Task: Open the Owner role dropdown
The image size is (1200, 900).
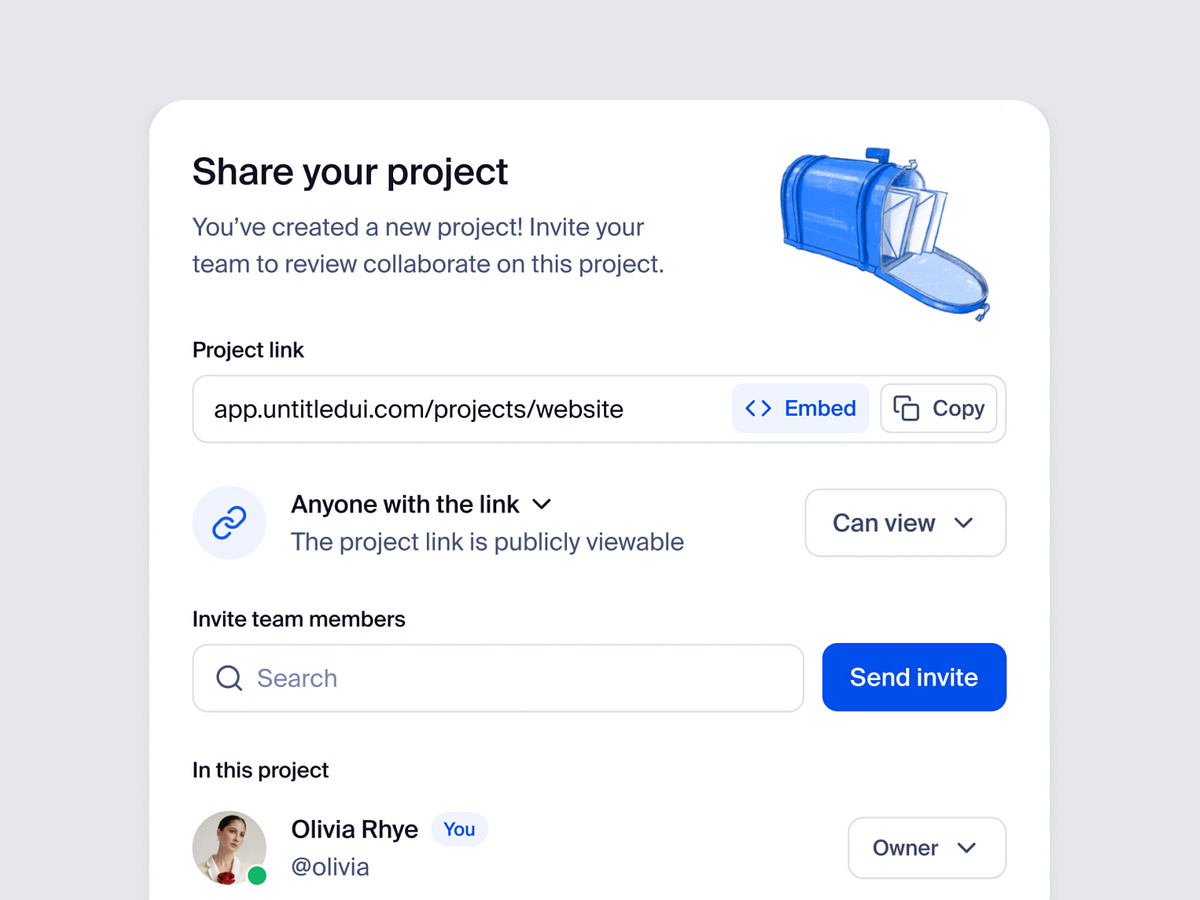Action: pos(926,847)
